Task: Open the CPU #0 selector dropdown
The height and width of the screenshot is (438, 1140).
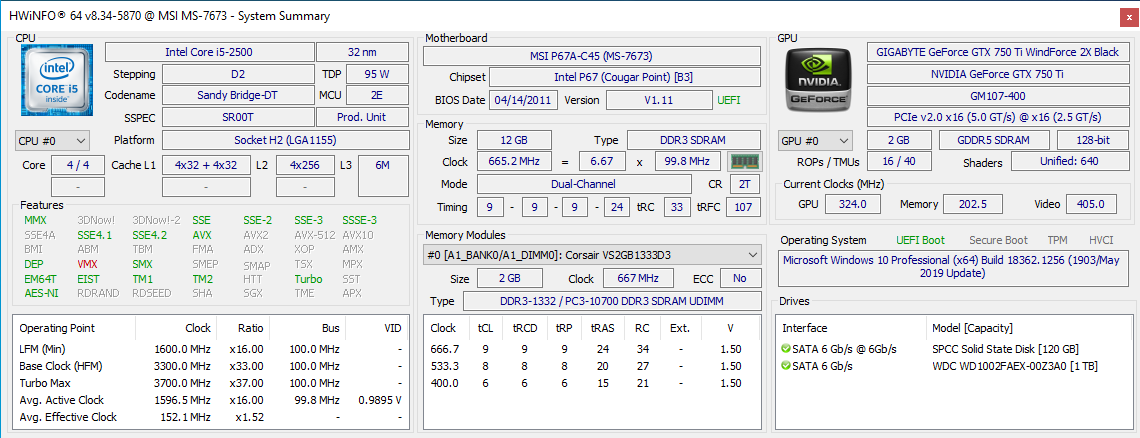Action: click(x=53, y=141)
